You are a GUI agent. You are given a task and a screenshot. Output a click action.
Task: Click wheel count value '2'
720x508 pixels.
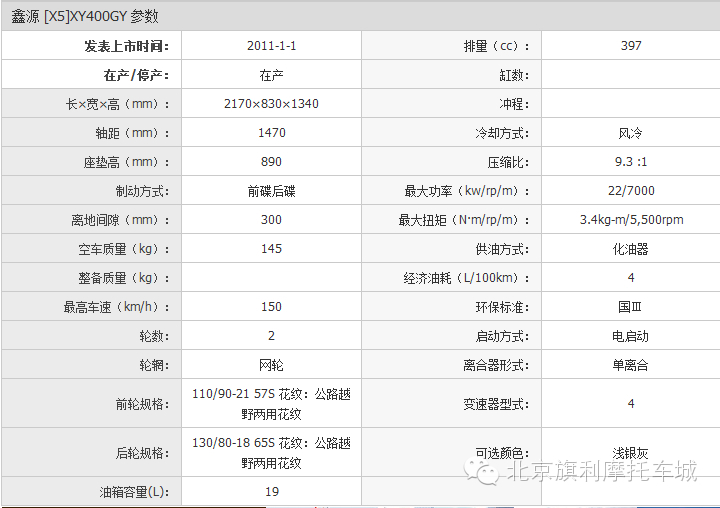(271, 335)
